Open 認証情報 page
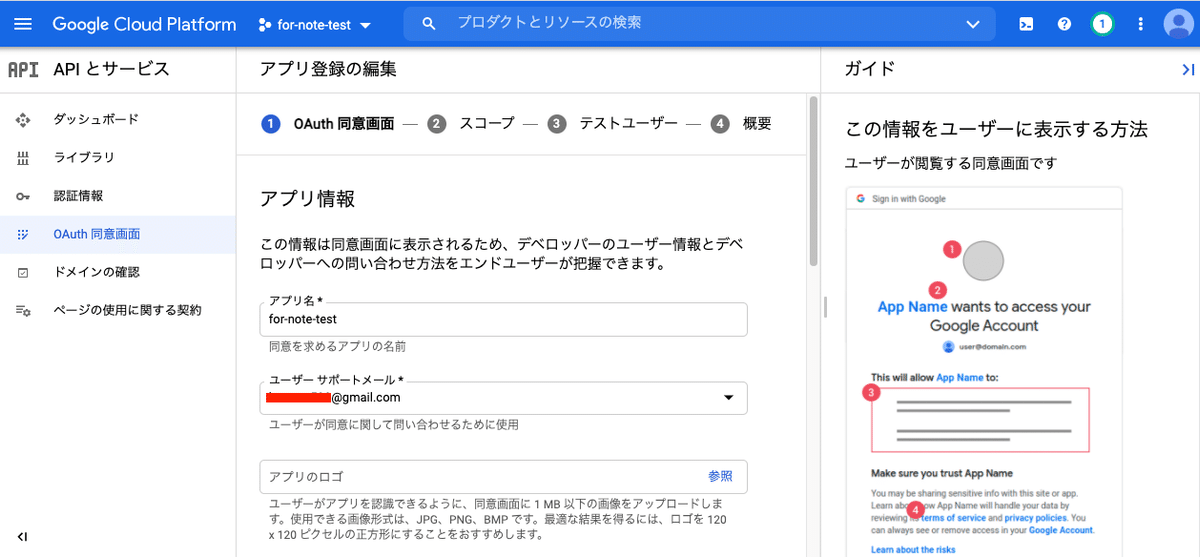 pos(78,195)
